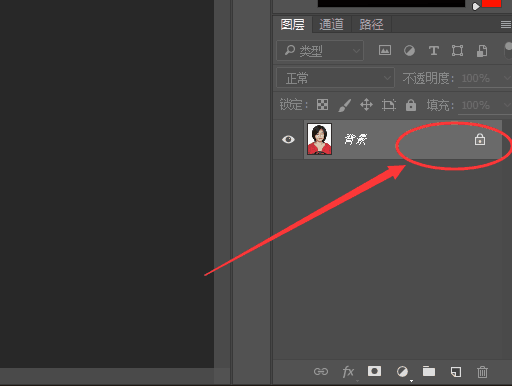Delete layer with trash icon
Viewport: 512px width, 386px height.
(x=482, y=372)
